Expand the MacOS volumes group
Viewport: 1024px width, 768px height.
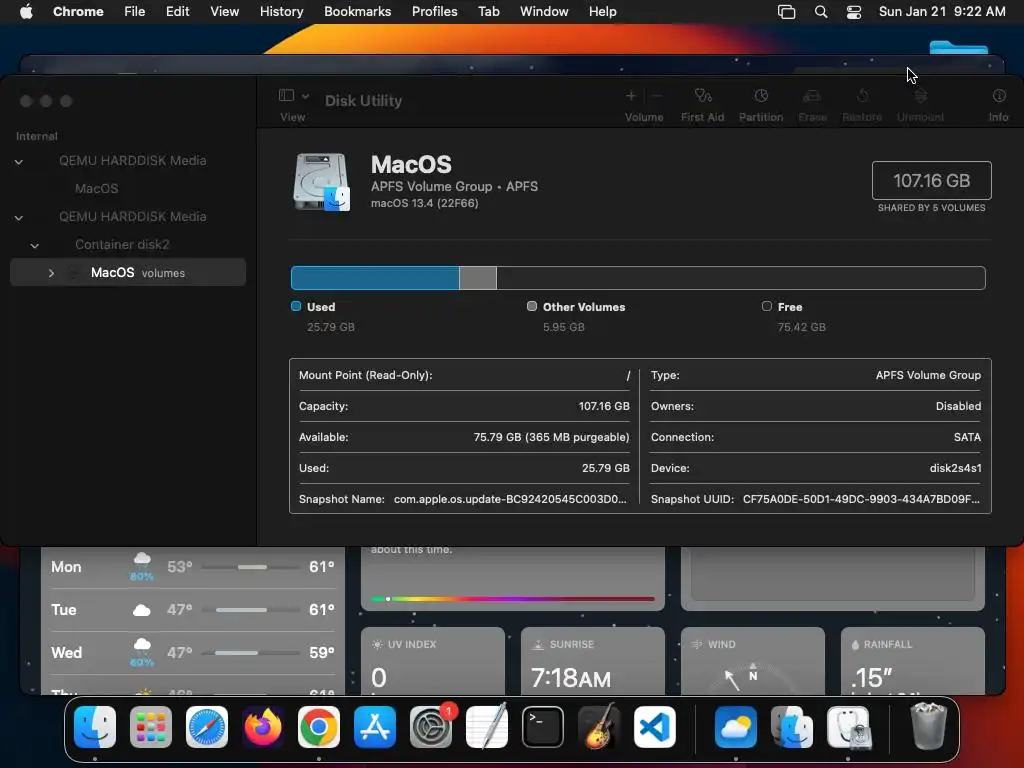51,273
